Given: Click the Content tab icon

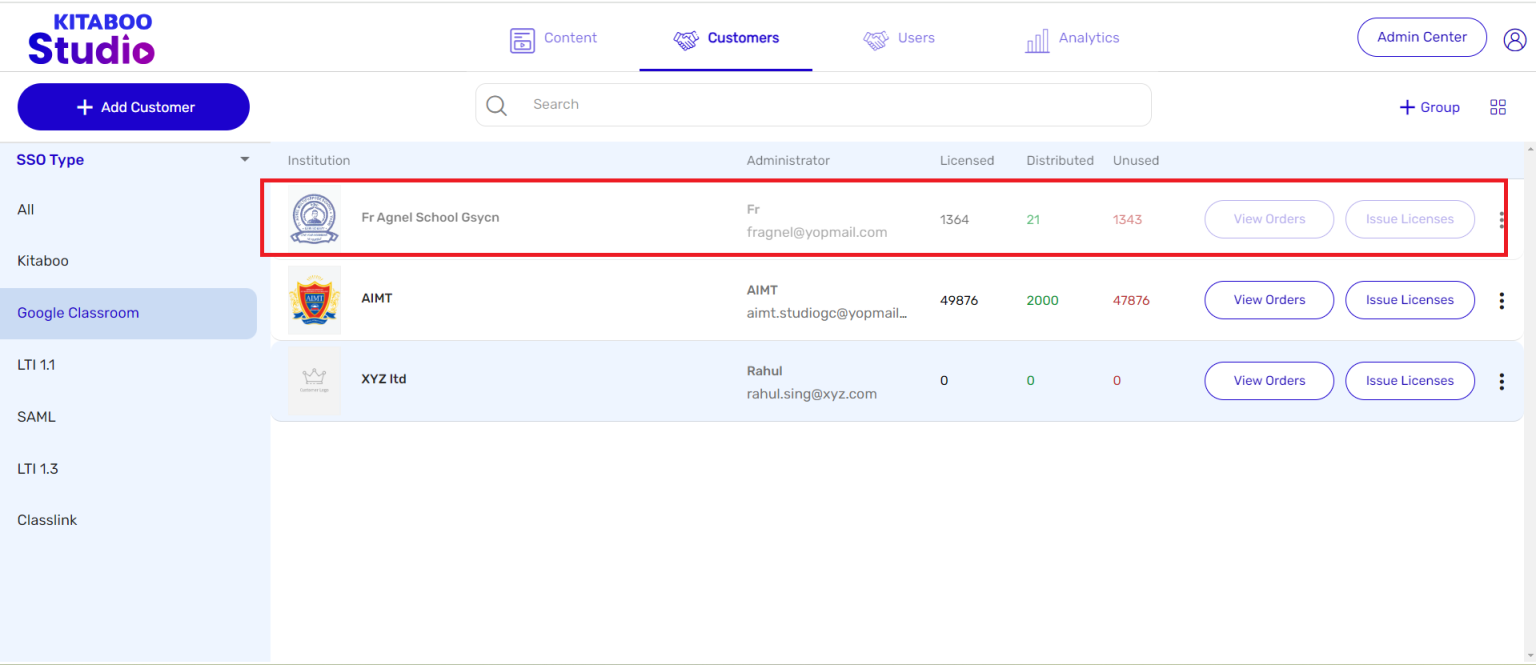Looking at the screenshot, I should 522,39.
